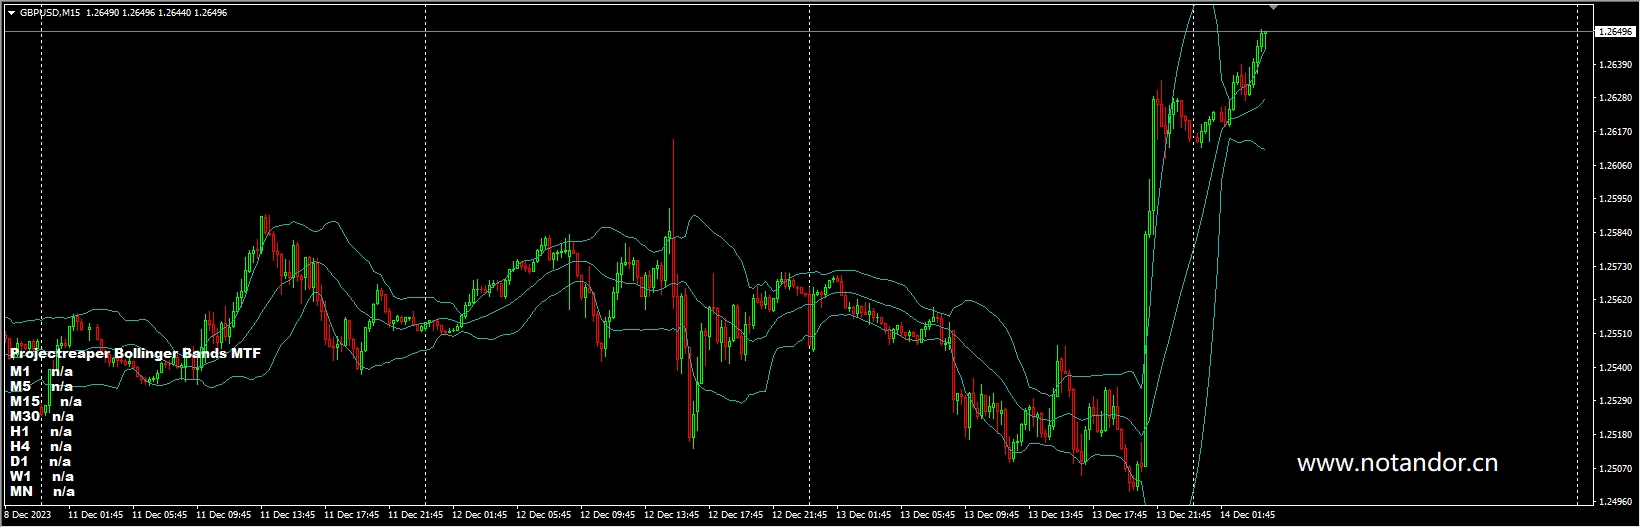Click the 11 Dec 13:45 time label
This screenshot has width=1641, height=528.
pos(288,516)
